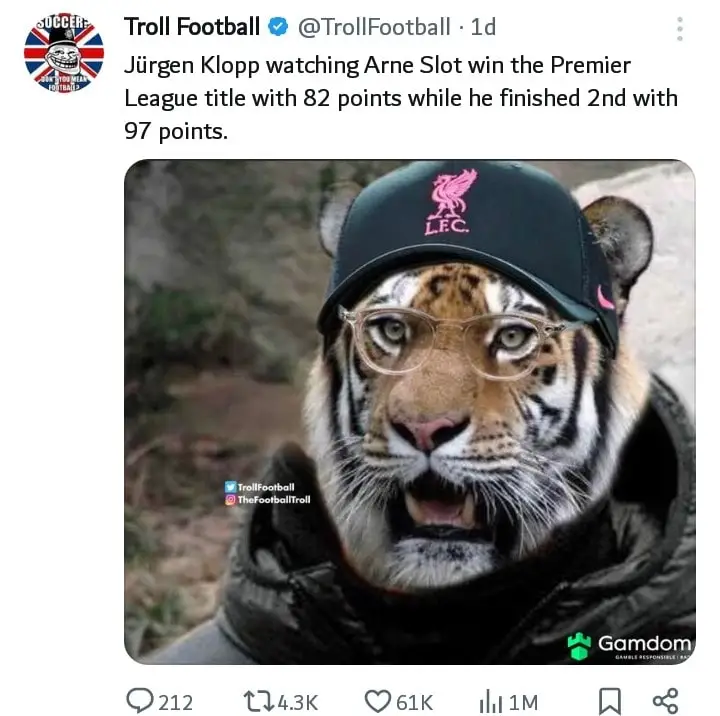Repost using the retweet arrows icon
The image size is (720, 716).
(x=258, y=701)
